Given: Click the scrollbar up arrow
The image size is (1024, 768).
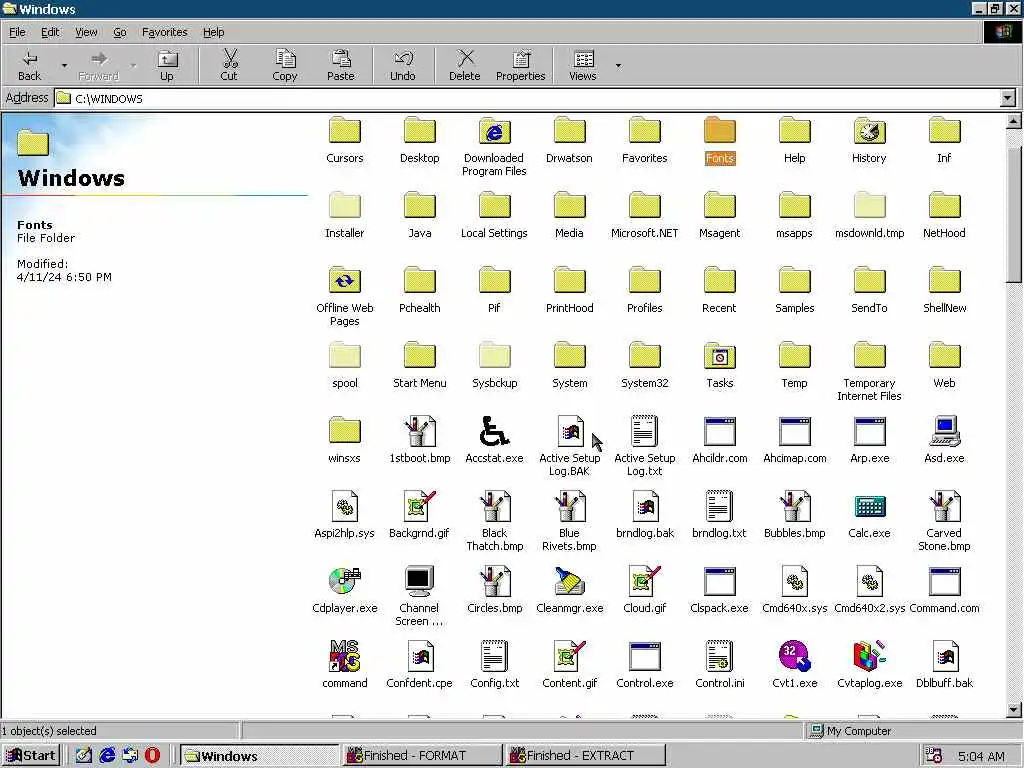Looking at the screenshot, I should [x=1014, y=121].
